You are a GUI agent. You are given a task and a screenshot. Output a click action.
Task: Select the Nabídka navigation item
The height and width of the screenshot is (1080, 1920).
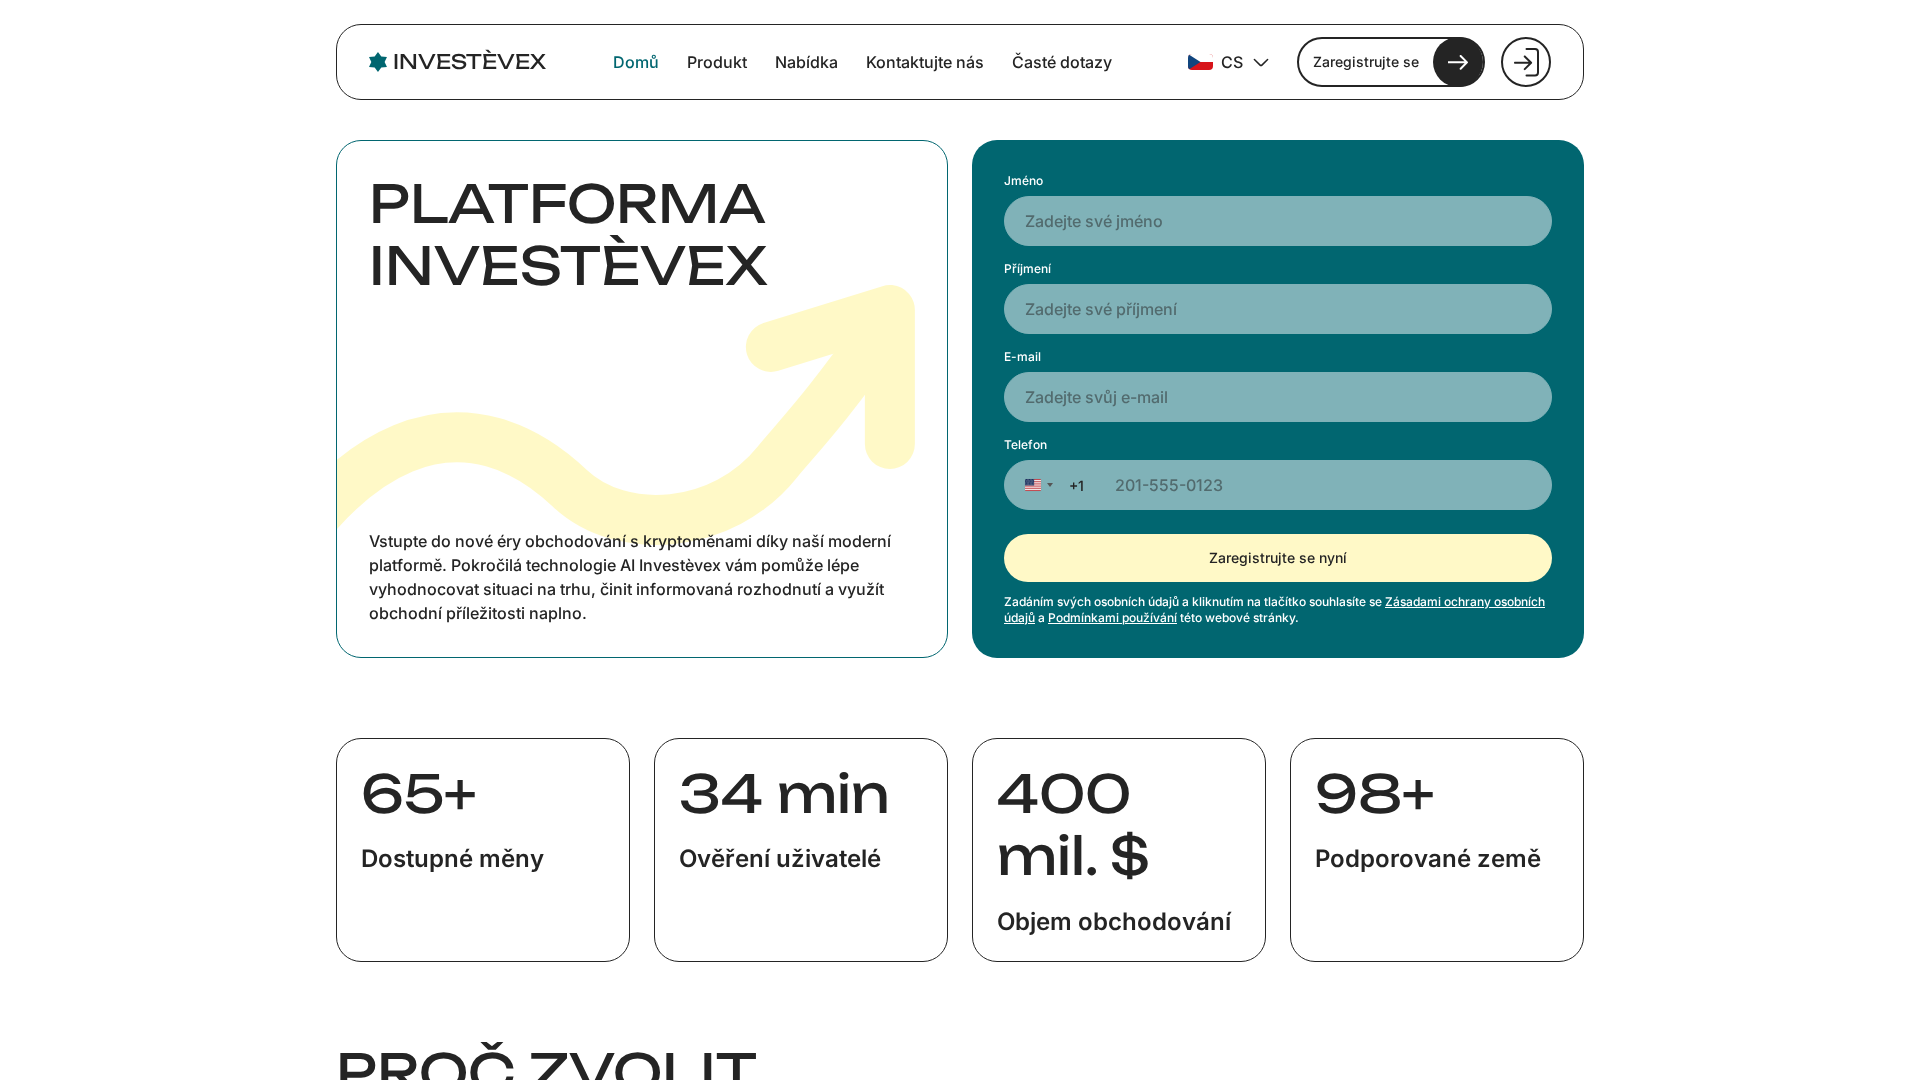pos(806,62)
